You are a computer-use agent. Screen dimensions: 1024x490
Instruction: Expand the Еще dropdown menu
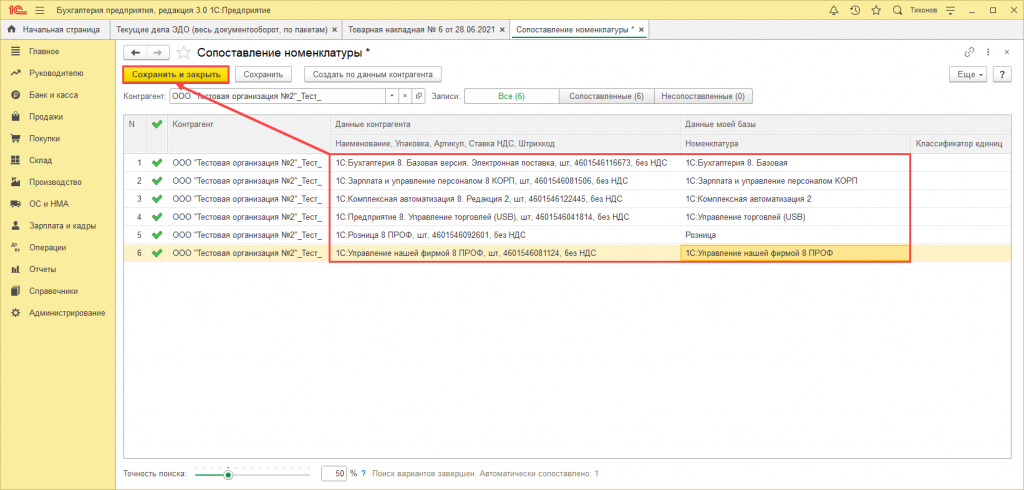point(968,74)
